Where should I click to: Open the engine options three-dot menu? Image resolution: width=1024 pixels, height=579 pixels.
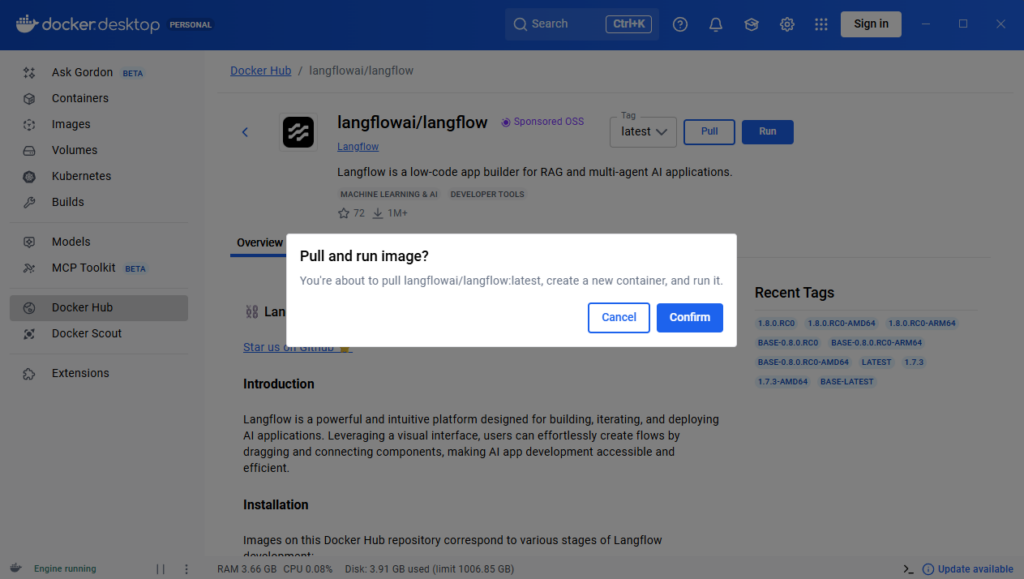186,568
